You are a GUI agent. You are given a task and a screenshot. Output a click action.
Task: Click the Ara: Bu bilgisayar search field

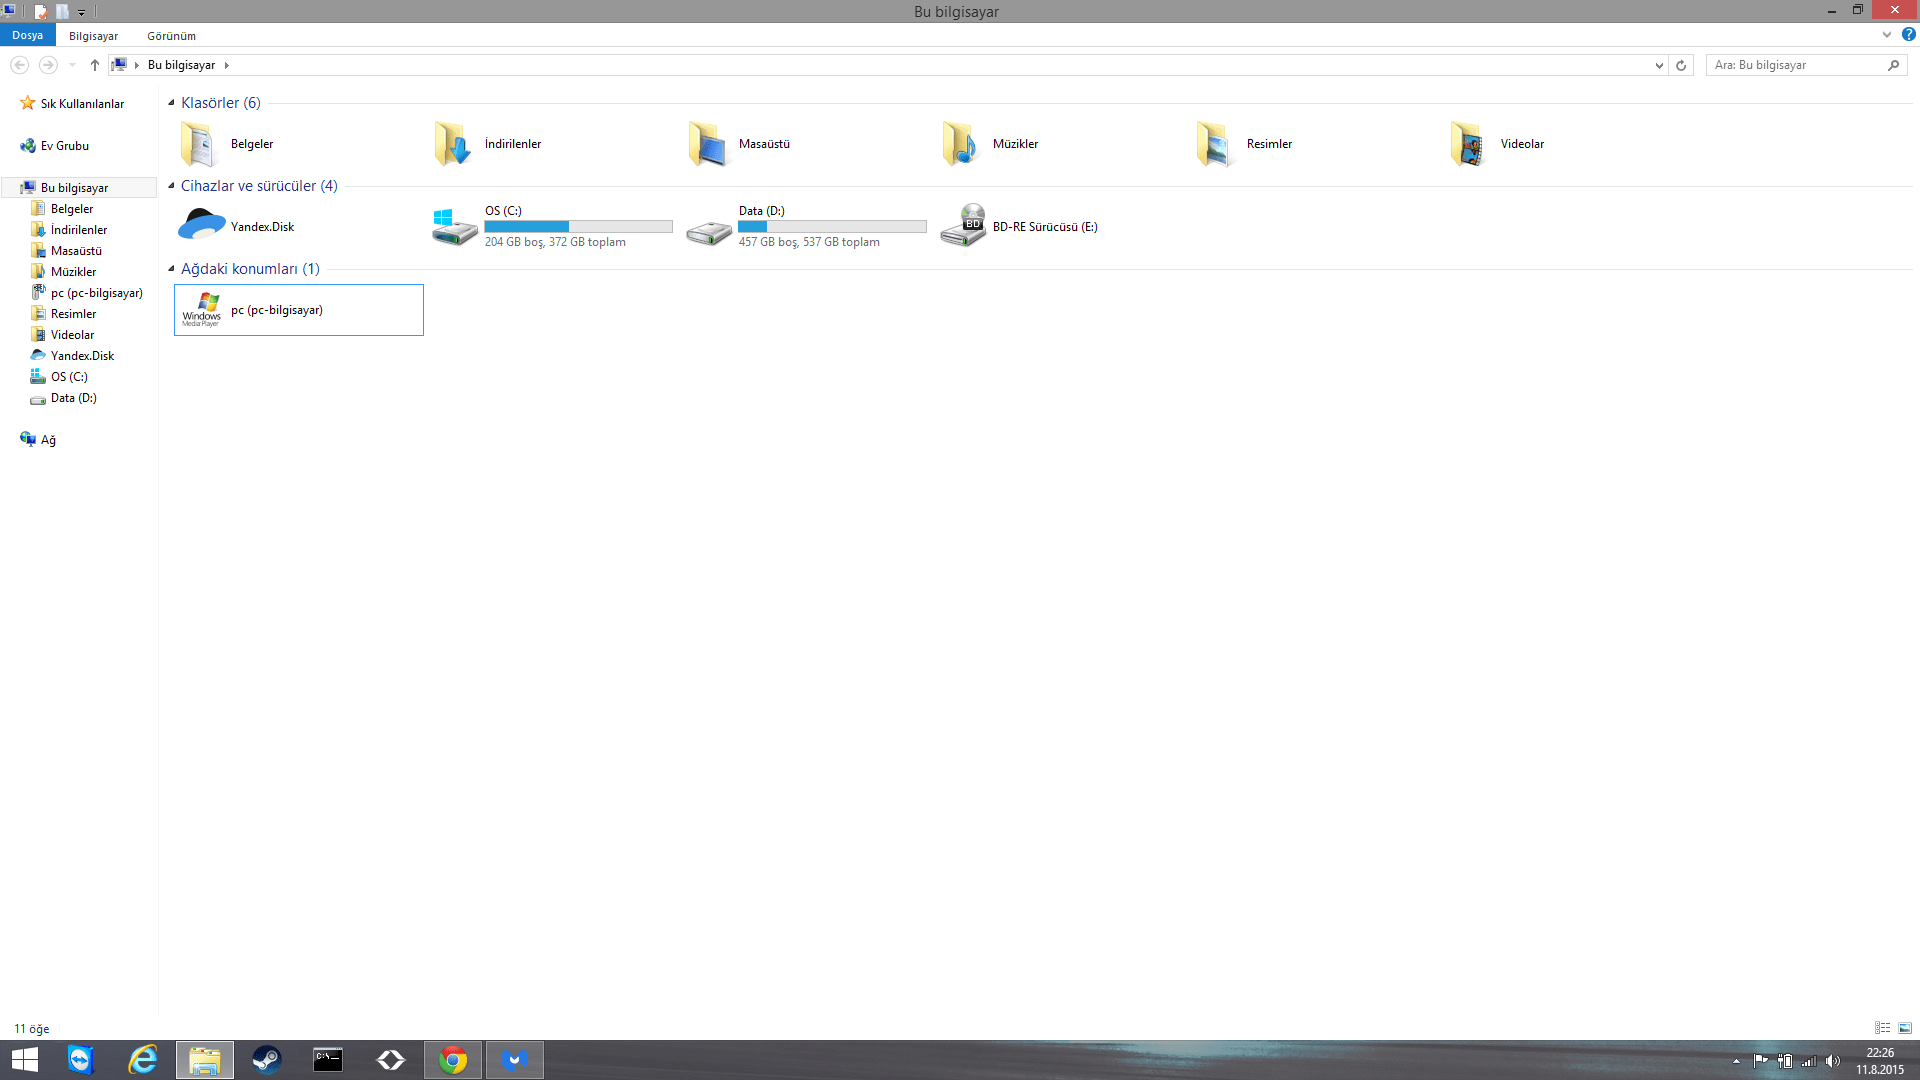coord(1795,65)
